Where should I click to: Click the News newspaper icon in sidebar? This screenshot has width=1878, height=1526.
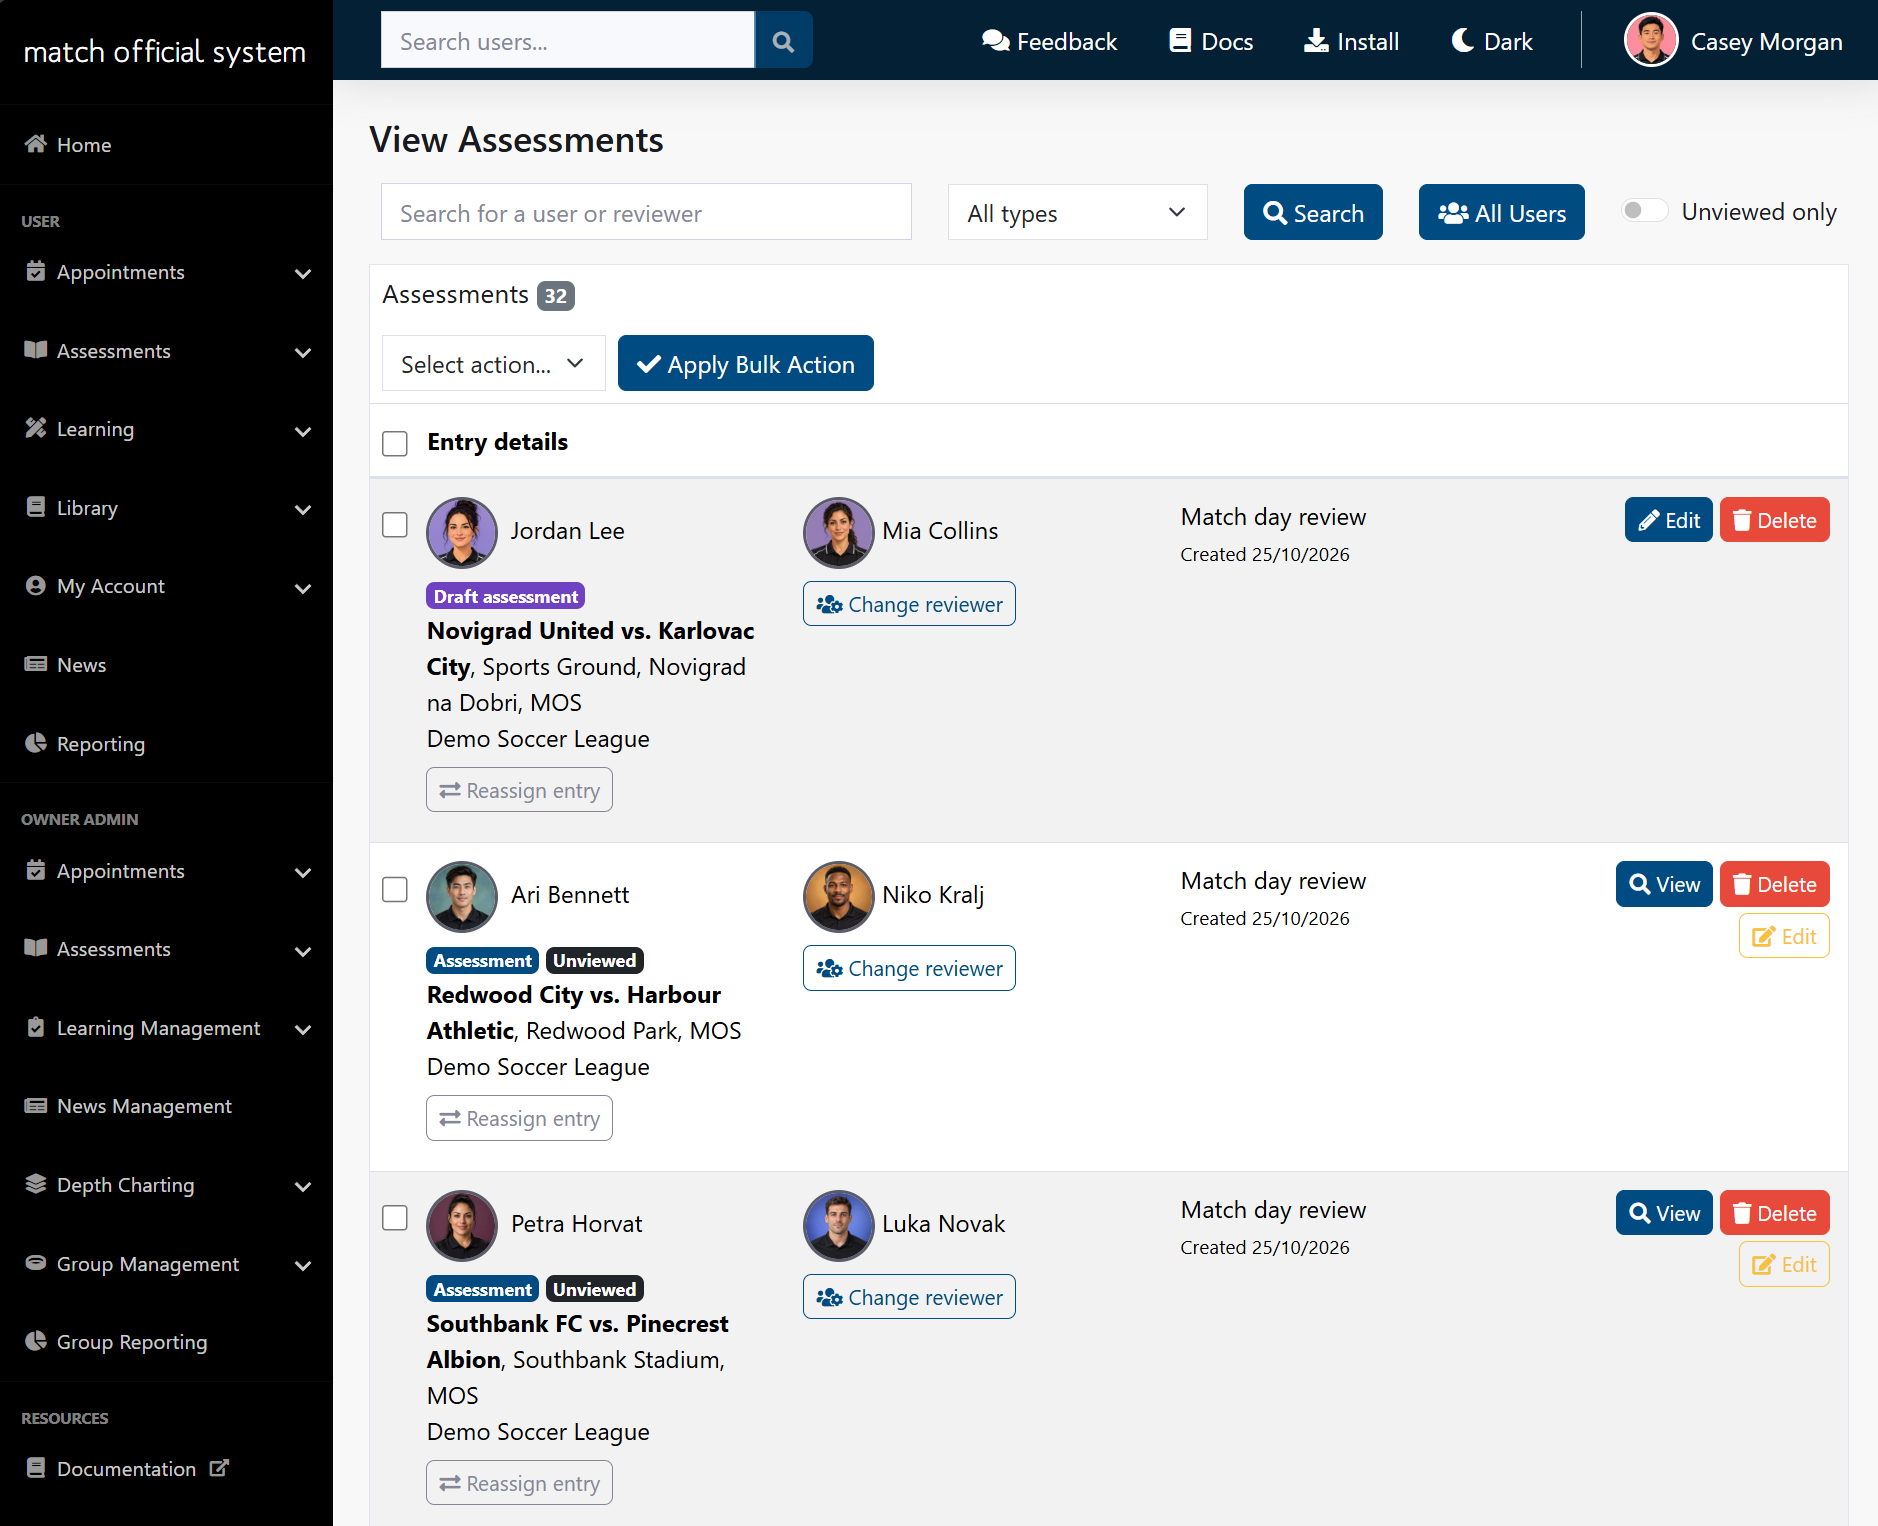[36, 664]
